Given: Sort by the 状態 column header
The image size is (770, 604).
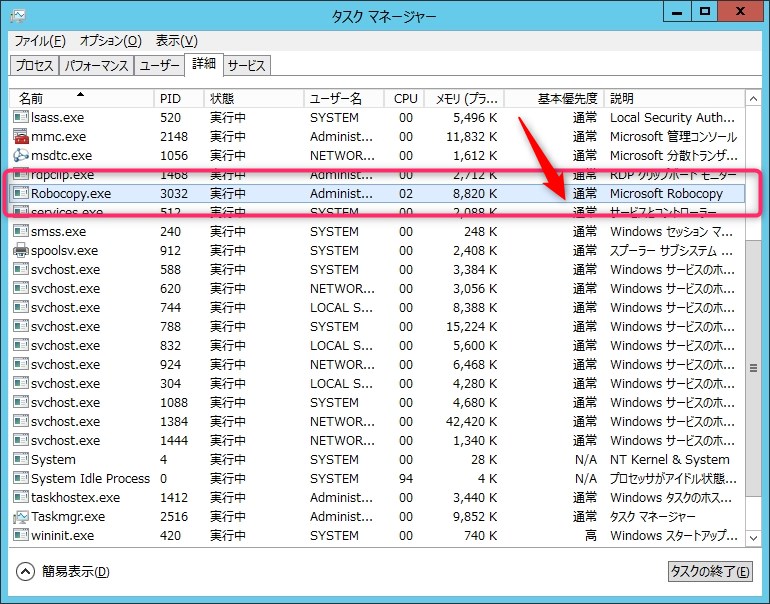Looking at the screenshot, I should (x=253, y=99).
